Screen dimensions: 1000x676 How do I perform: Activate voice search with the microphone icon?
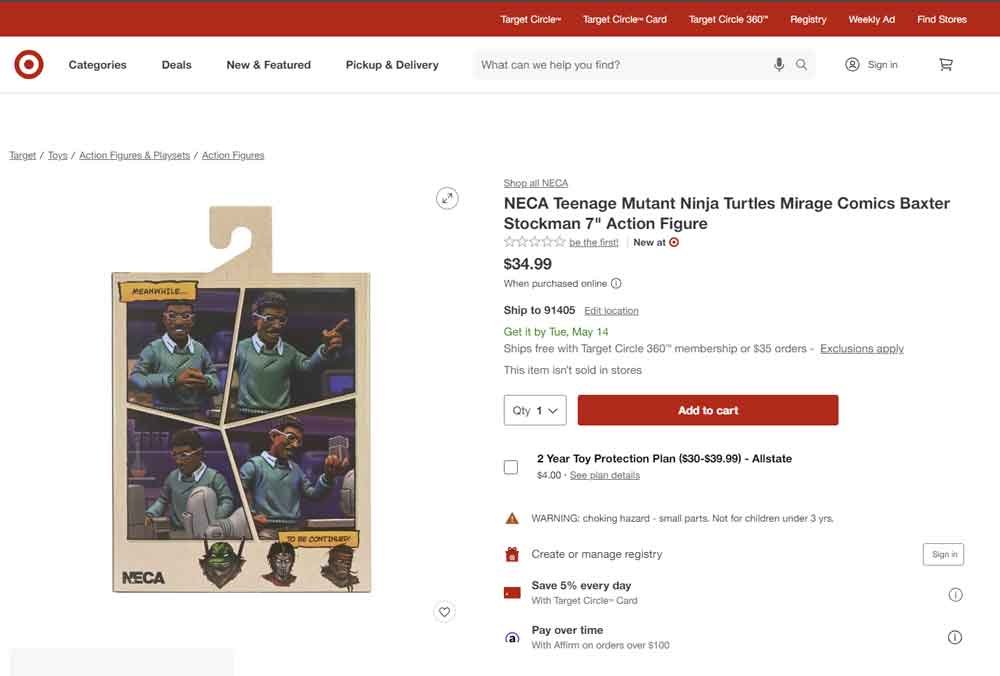[779, 64]
